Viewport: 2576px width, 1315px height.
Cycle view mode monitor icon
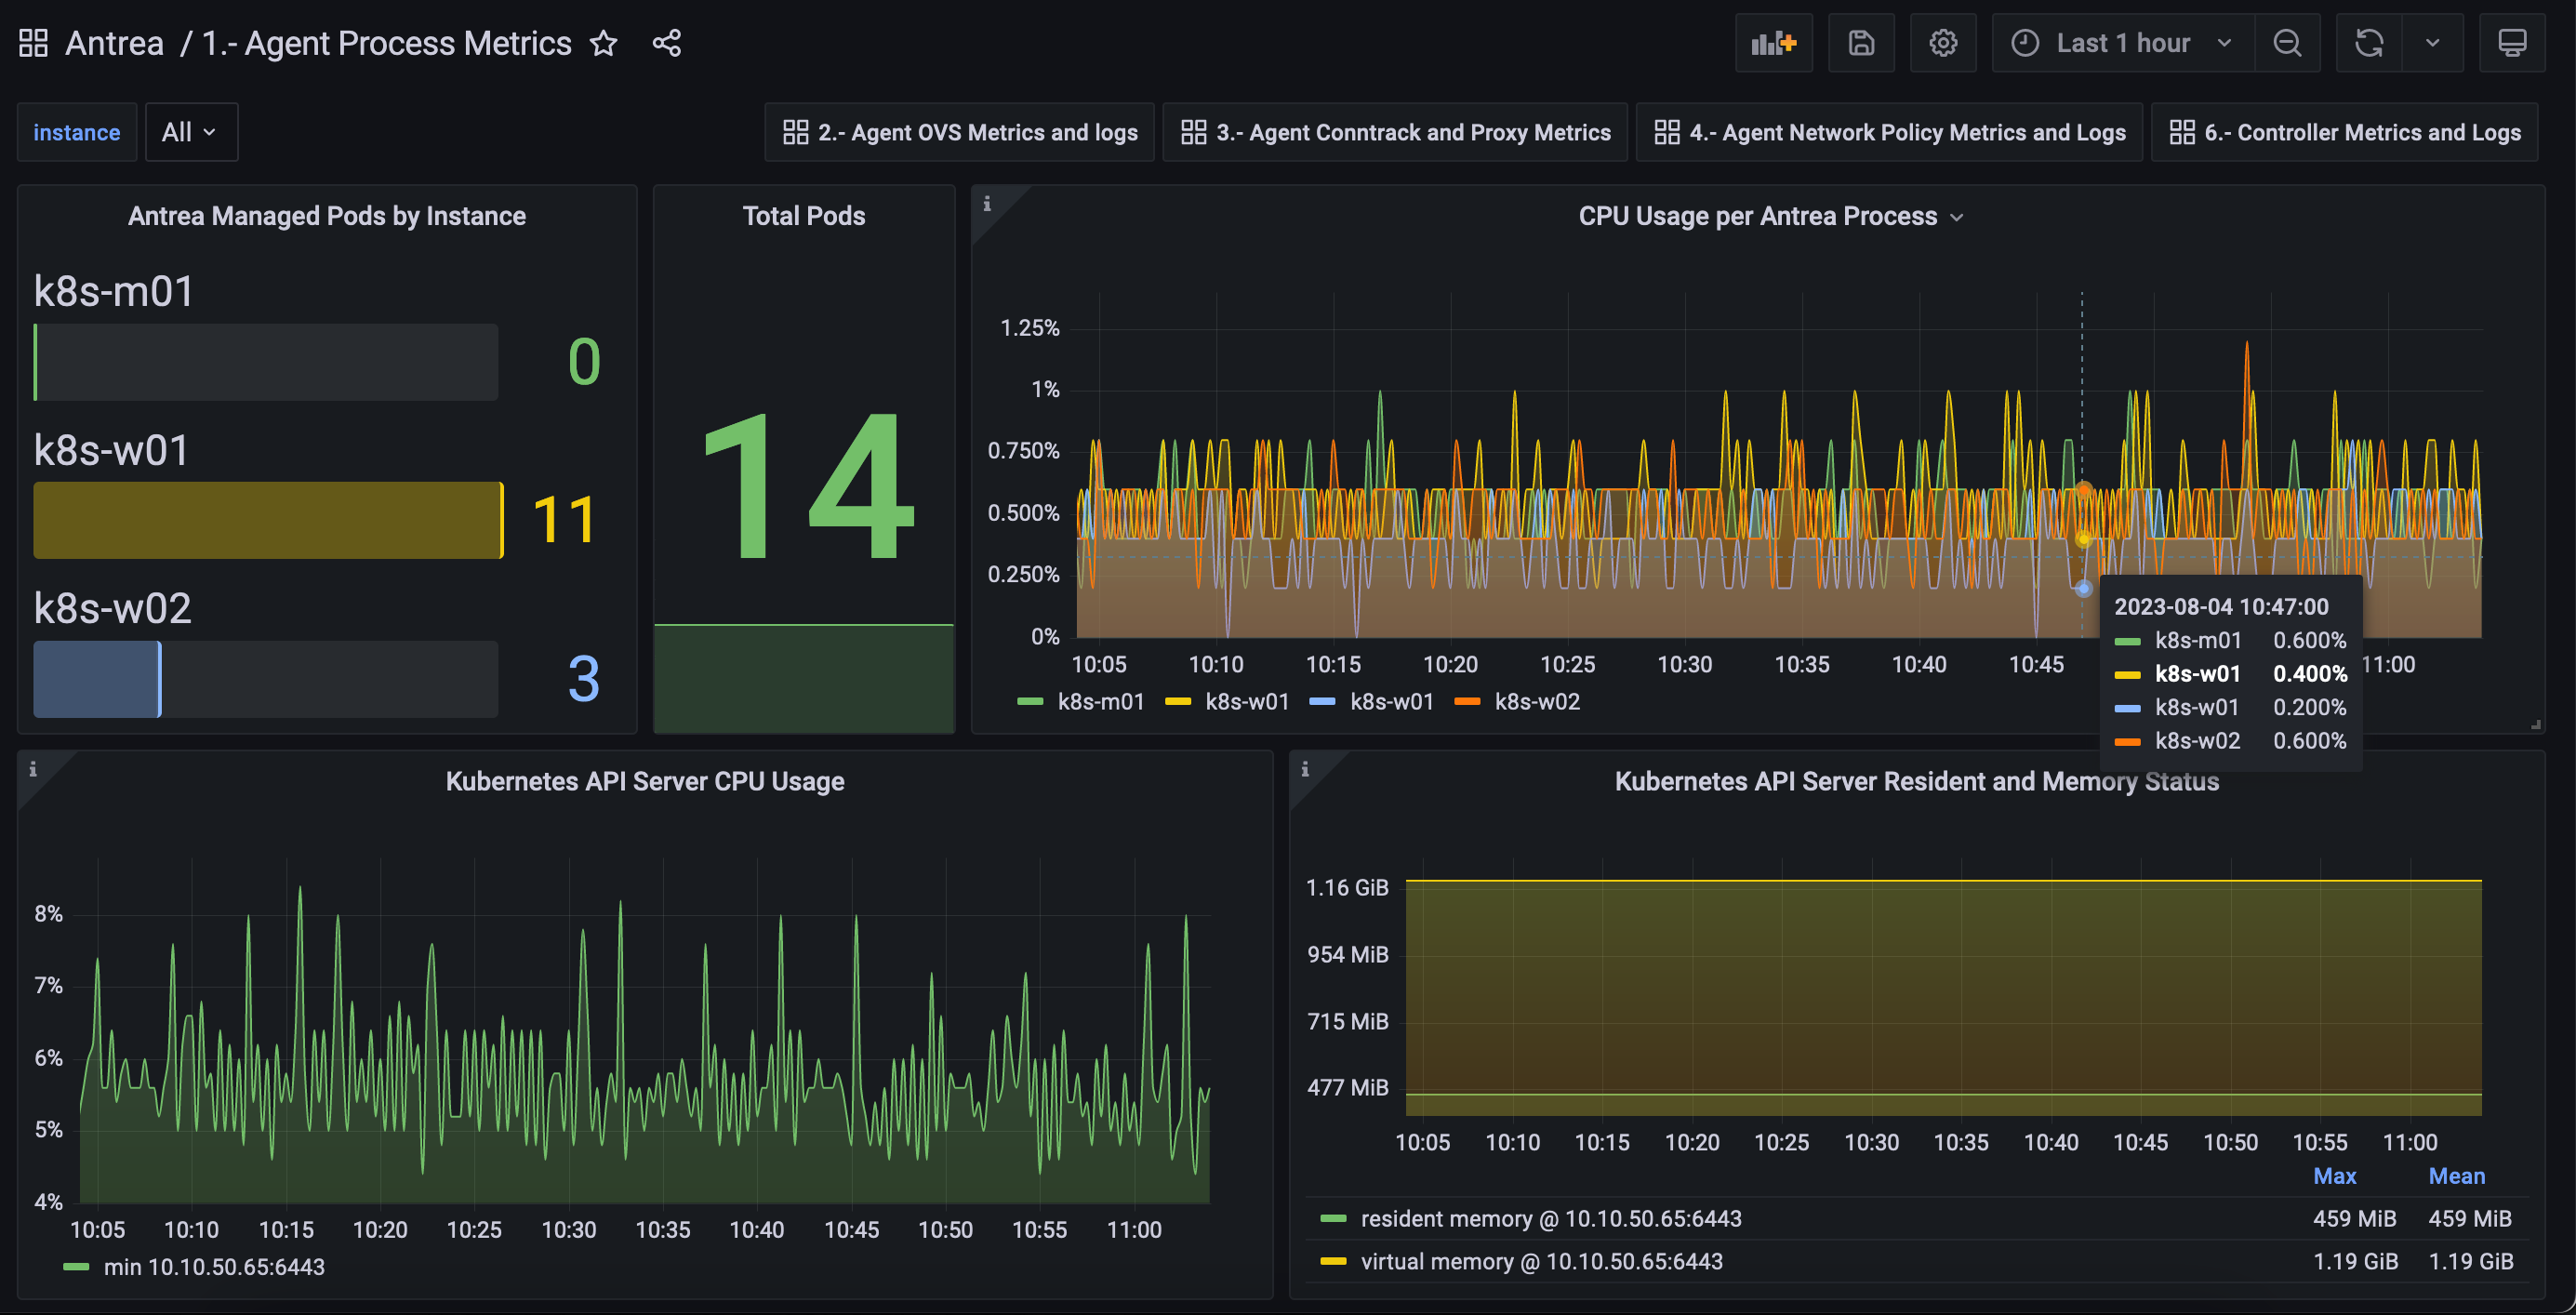coord(2512,43)
